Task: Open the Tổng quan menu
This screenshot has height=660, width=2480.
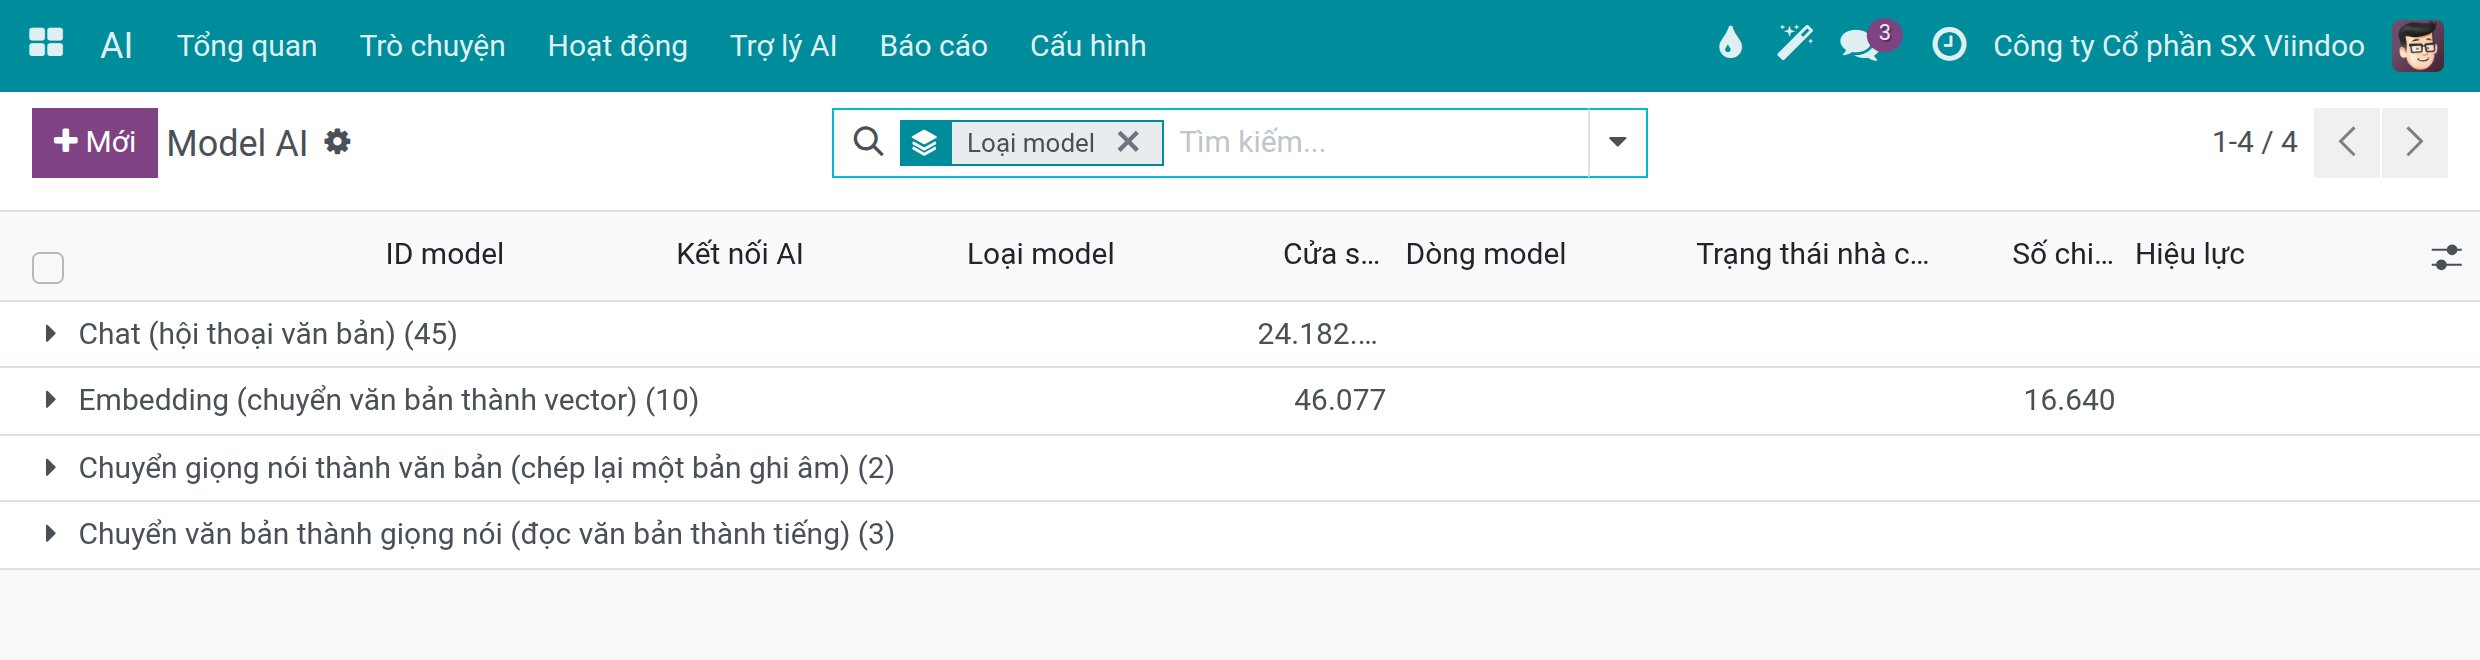Action: point(247,46)
